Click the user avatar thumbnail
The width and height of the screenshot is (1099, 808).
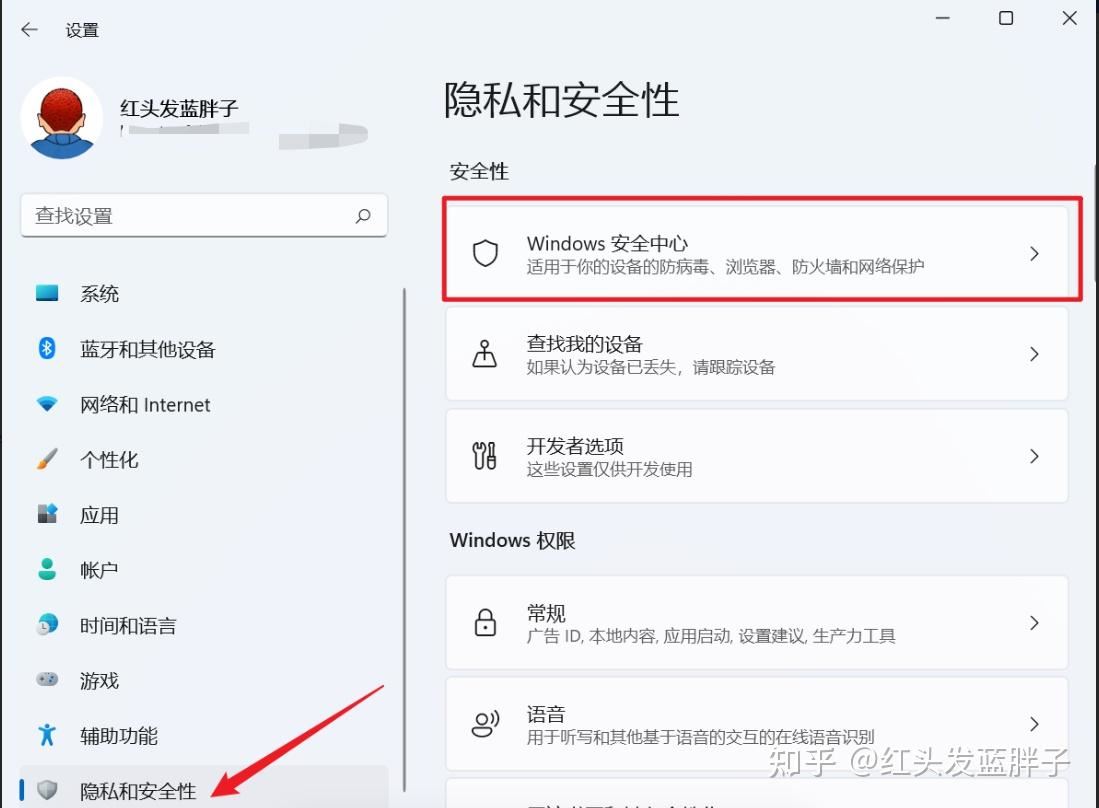click(x=62, y=115)
